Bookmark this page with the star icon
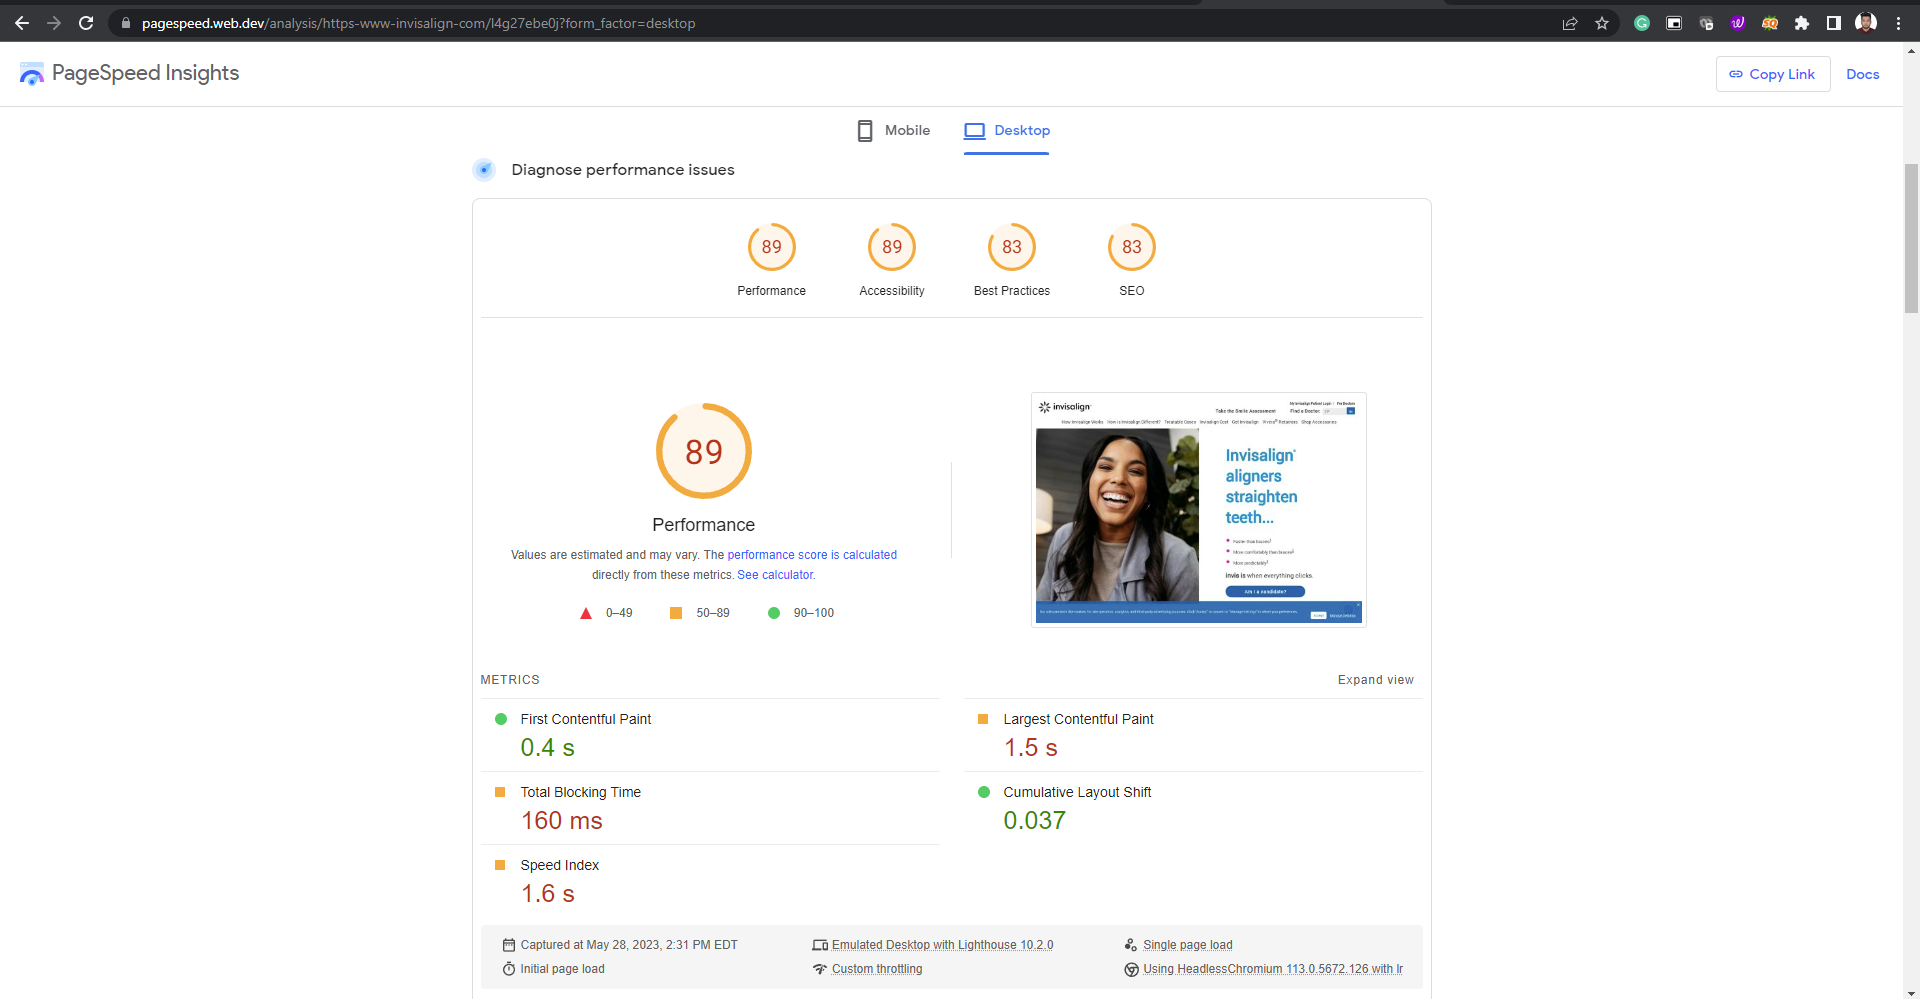Screen dimensions: 1920x999 tap(1602, 23)
